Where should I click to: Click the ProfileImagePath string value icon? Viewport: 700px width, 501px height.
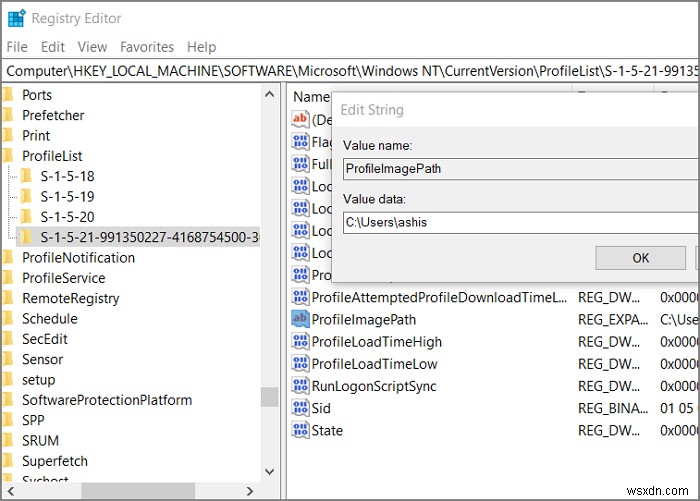pos(300,319)
